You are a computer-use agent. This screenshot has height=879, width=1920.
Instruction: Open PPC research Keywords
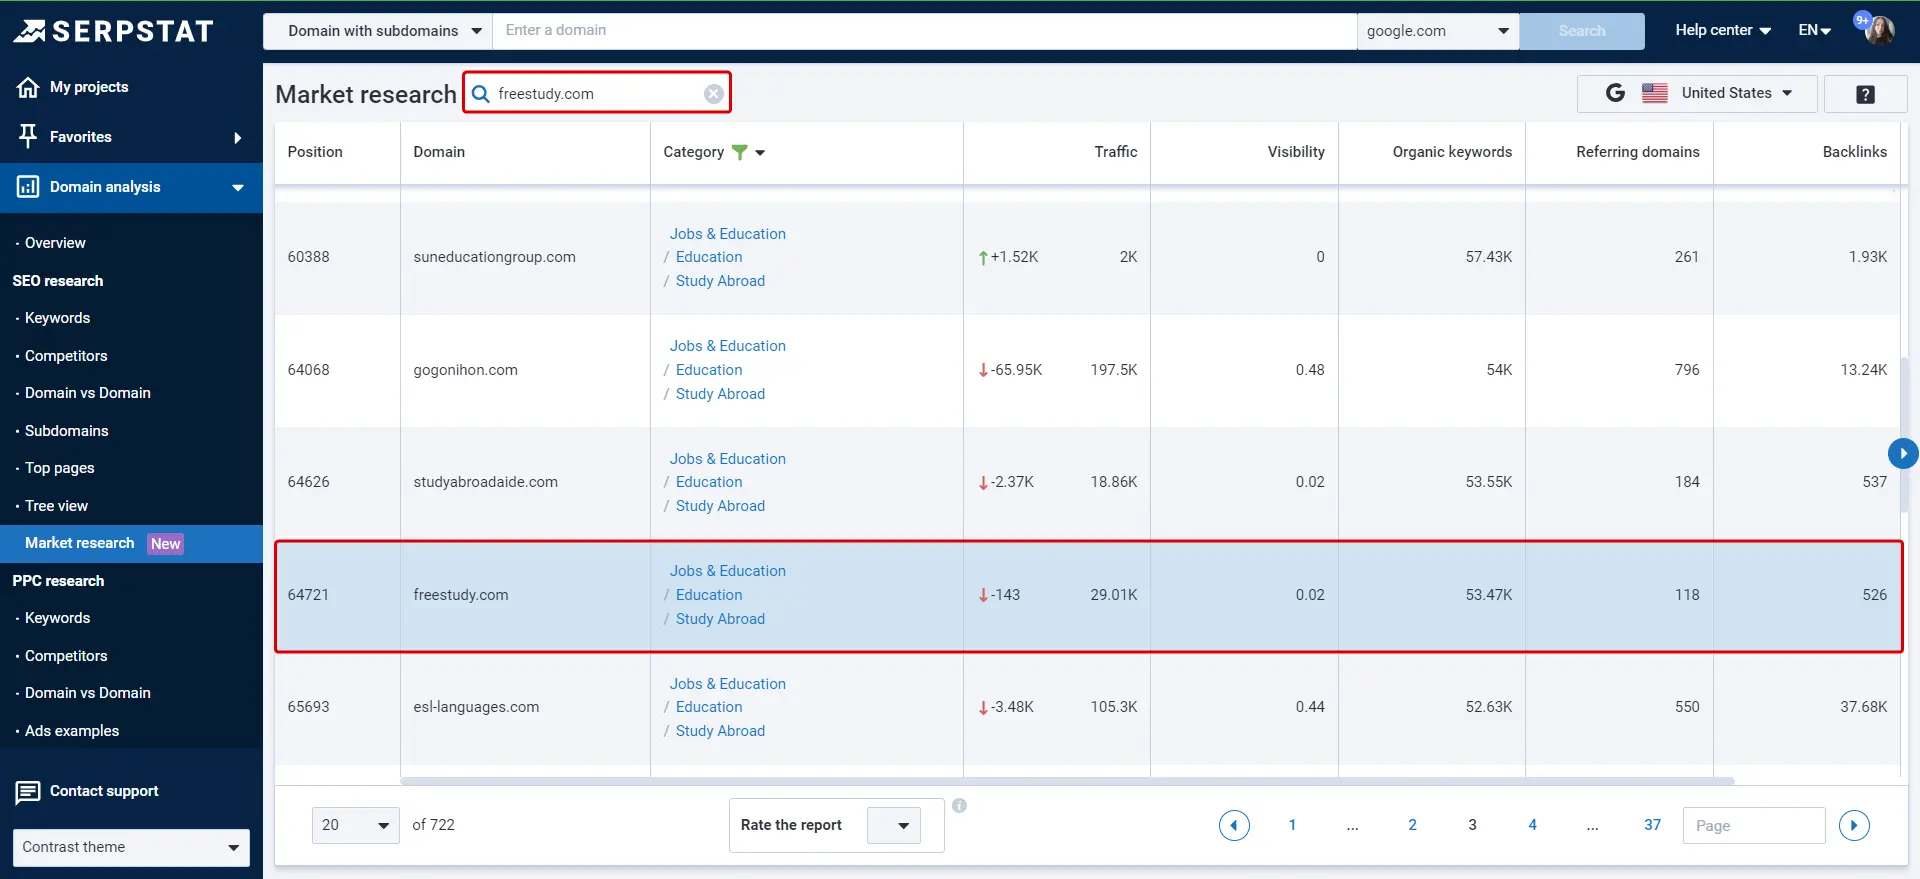pyautogui.click(x=57, y=618)
